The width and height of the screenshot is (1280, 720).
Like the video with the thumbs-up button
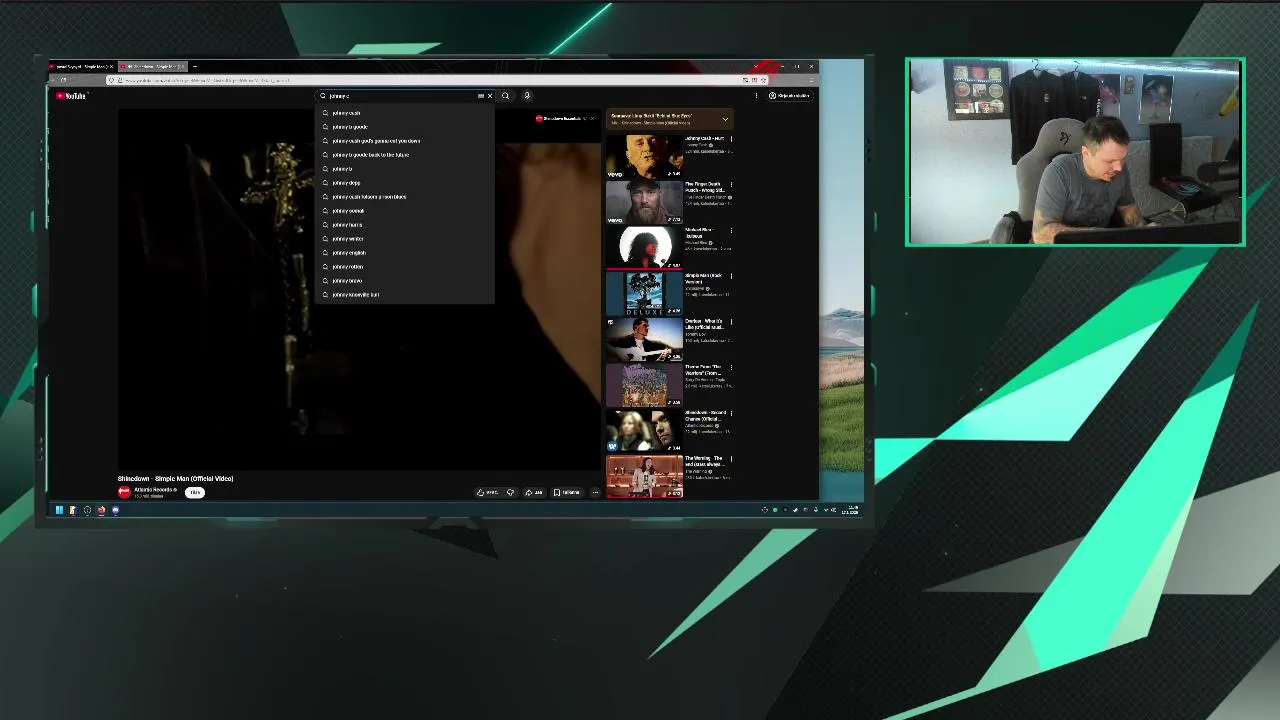click(487, 492)
